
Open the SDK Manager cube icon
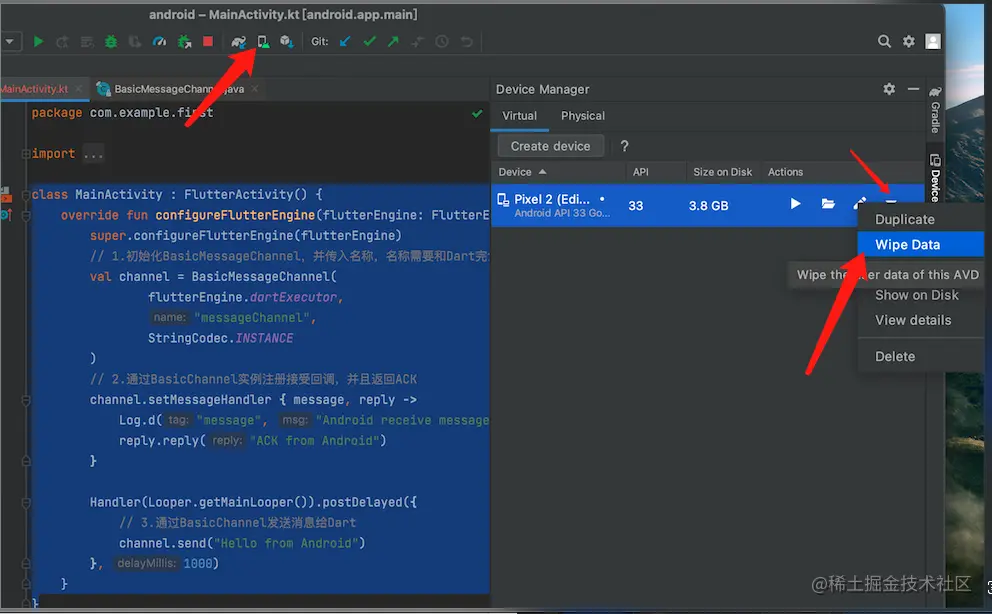point(287,42)
